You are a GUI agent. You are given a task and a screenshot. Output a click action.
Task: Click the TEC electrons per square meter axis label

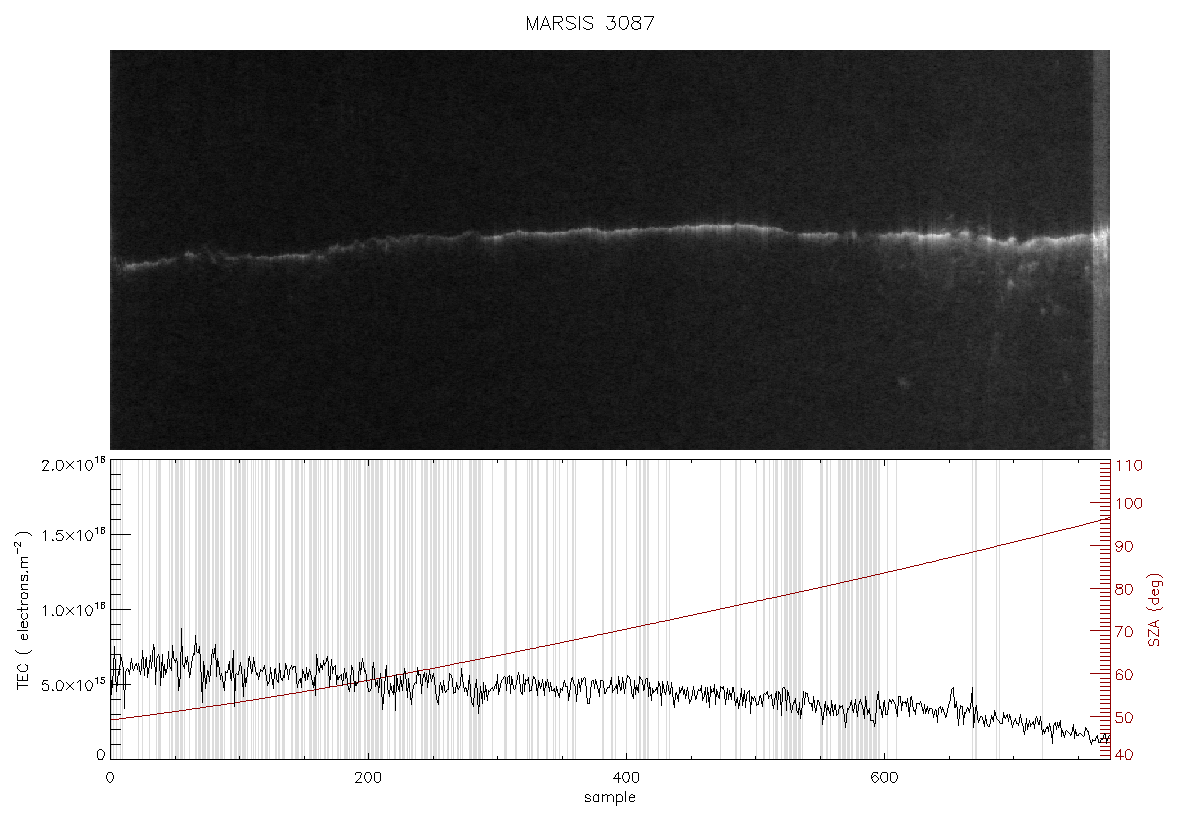point(24,610)
